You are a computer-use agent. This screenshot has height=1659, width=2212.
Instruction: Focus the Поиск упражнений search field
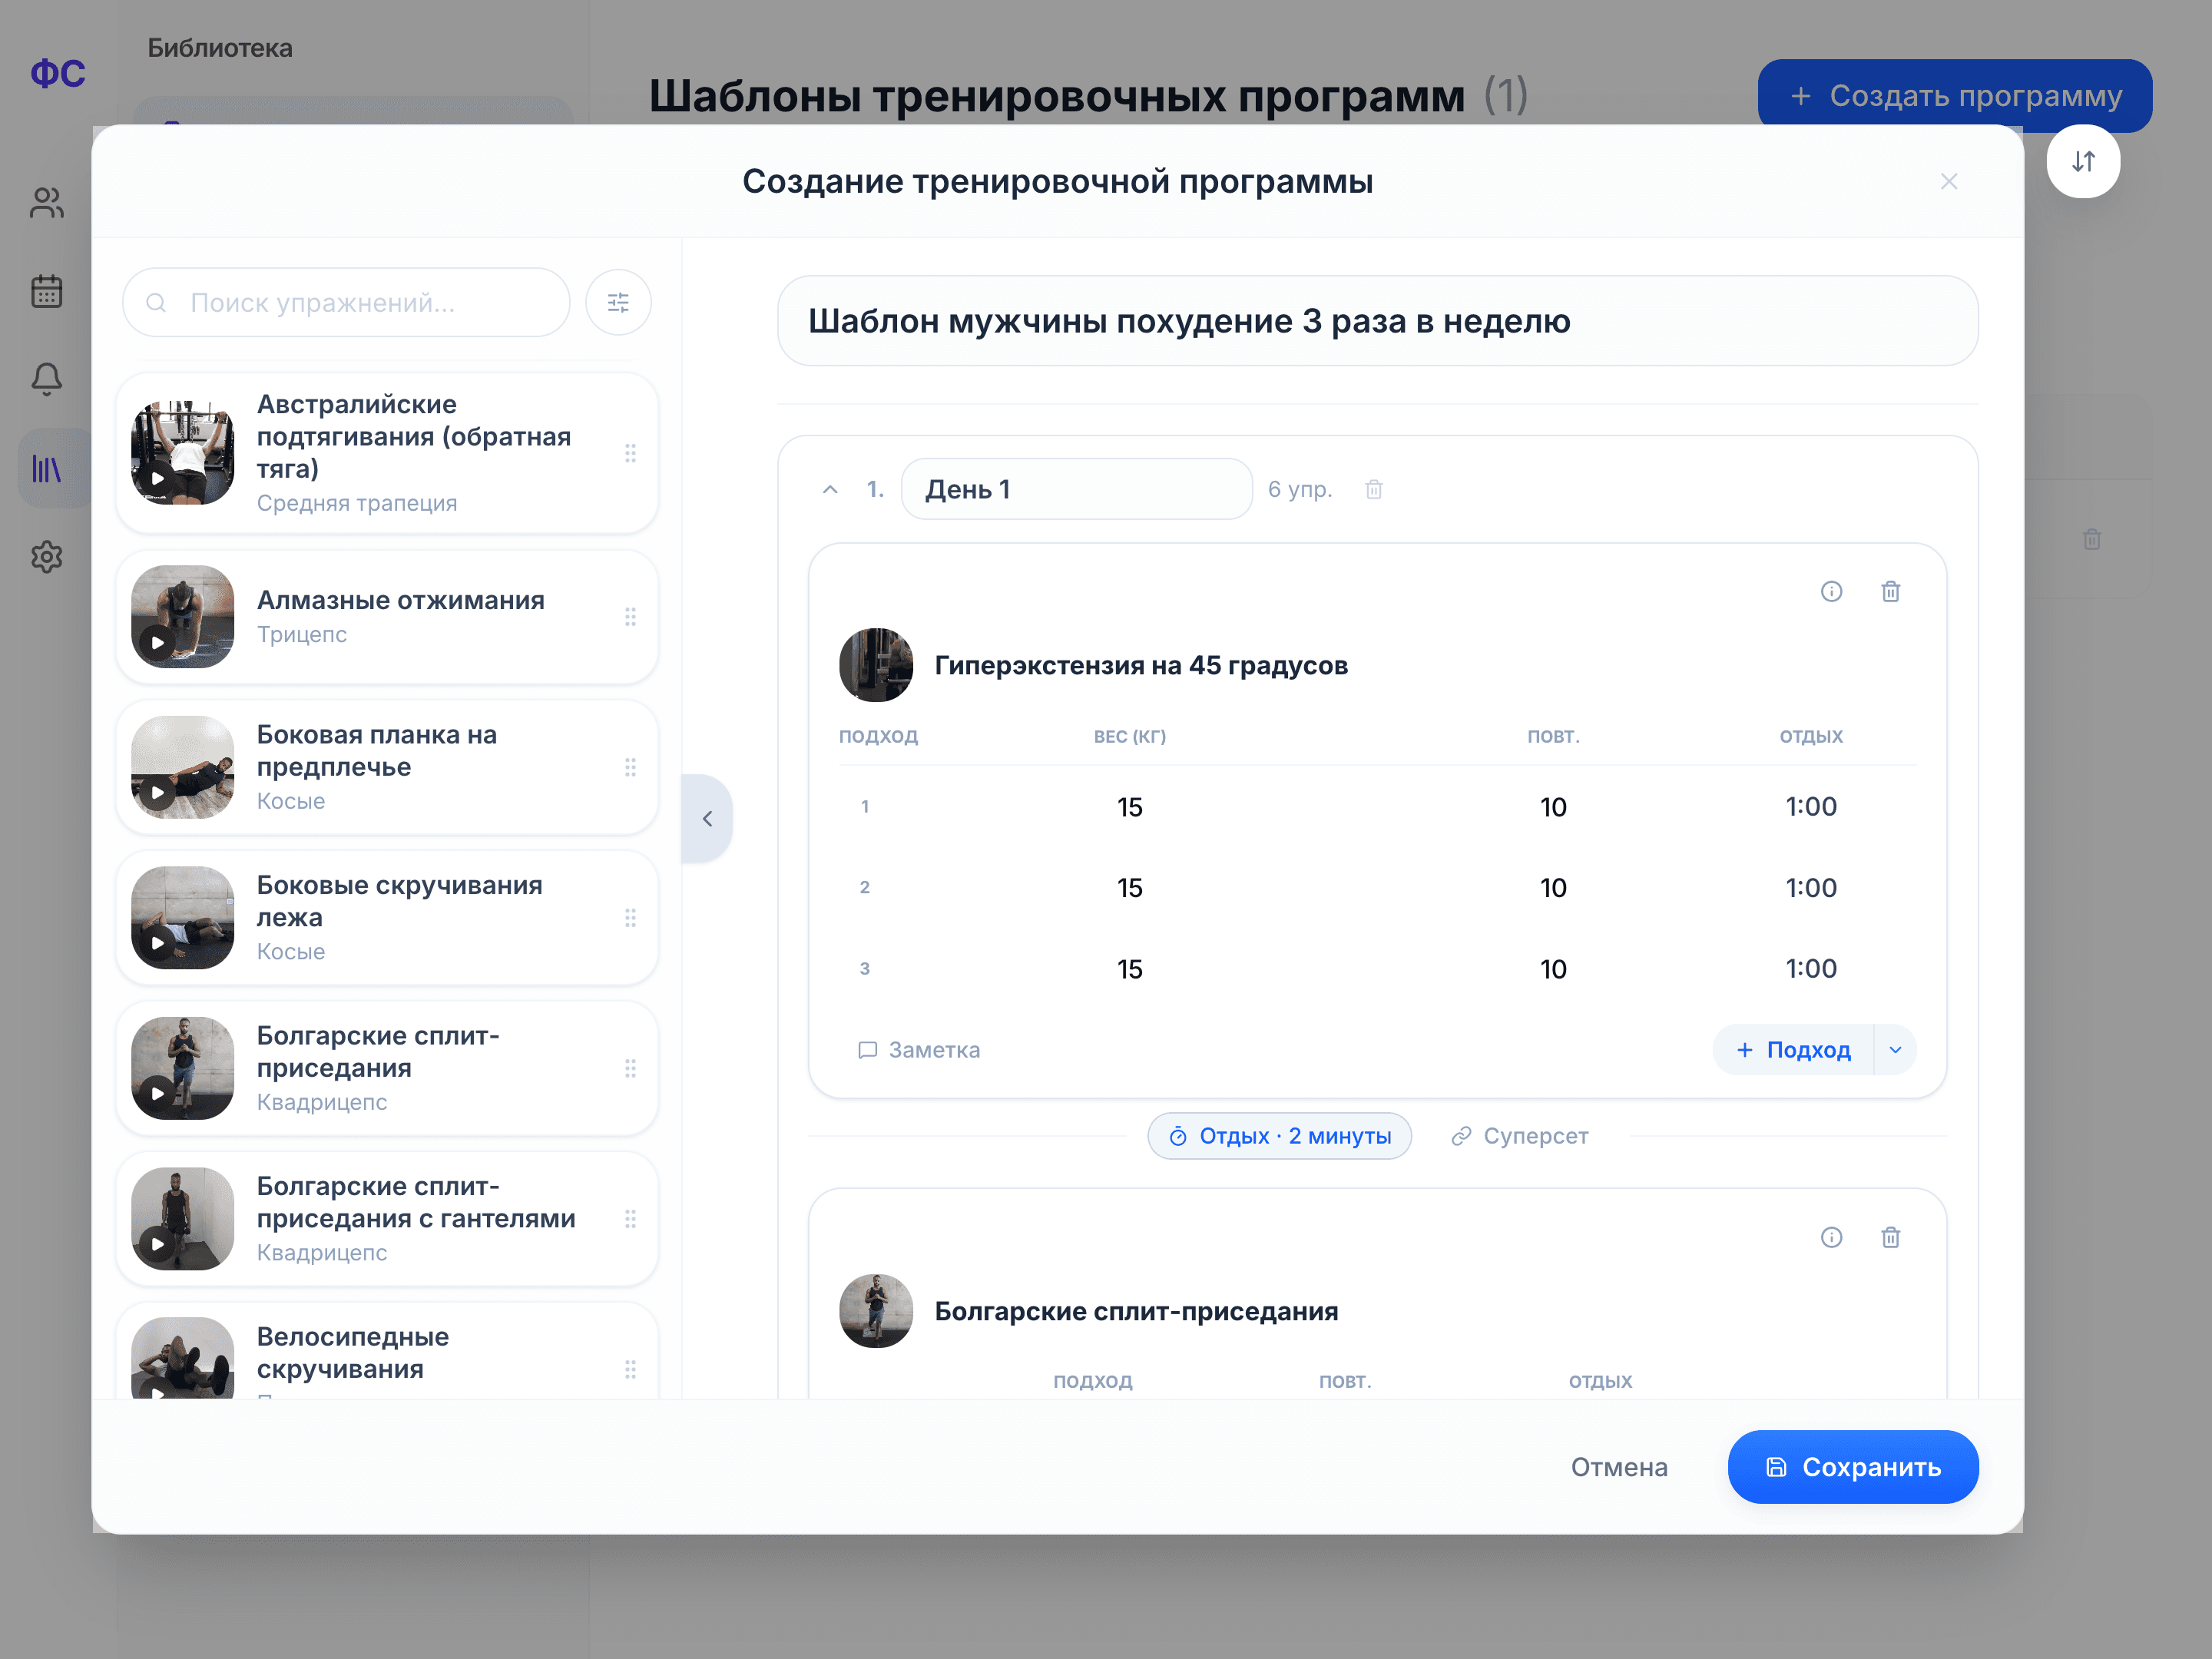point(346,302)
